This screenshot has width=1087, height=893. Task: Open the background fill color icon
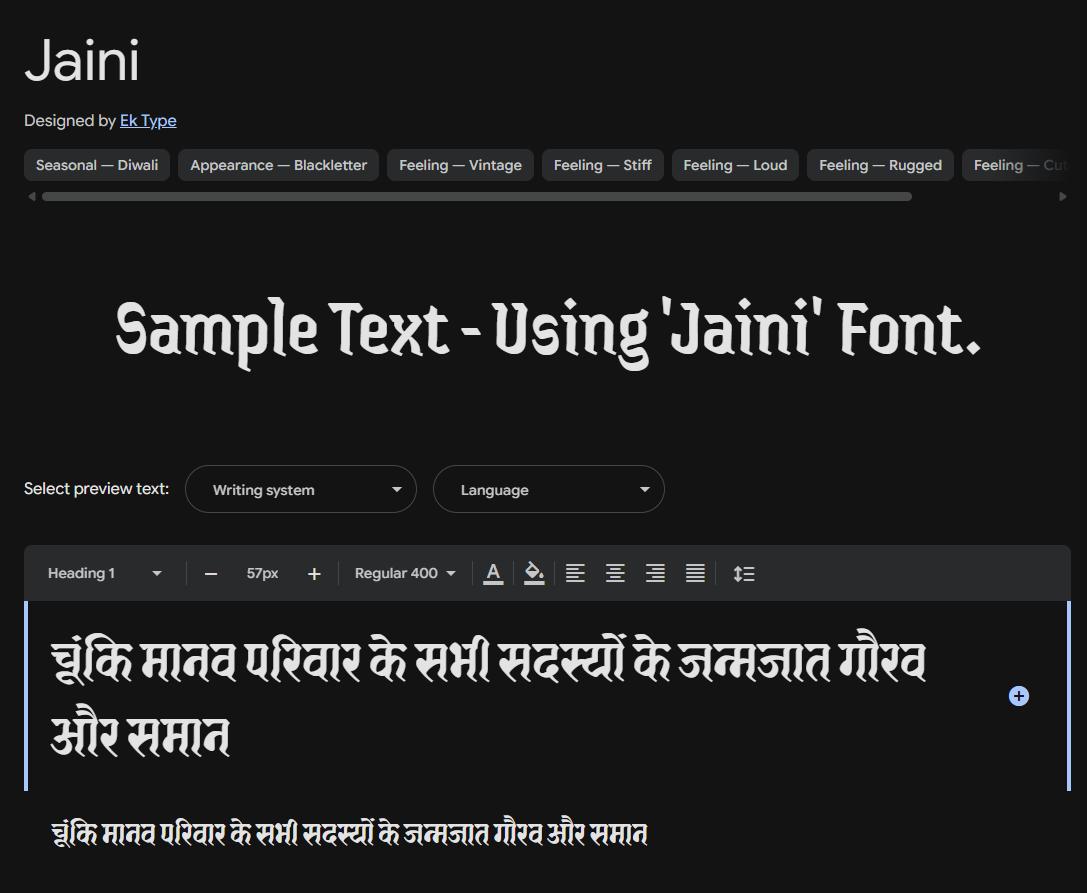(x=534, y=573)
